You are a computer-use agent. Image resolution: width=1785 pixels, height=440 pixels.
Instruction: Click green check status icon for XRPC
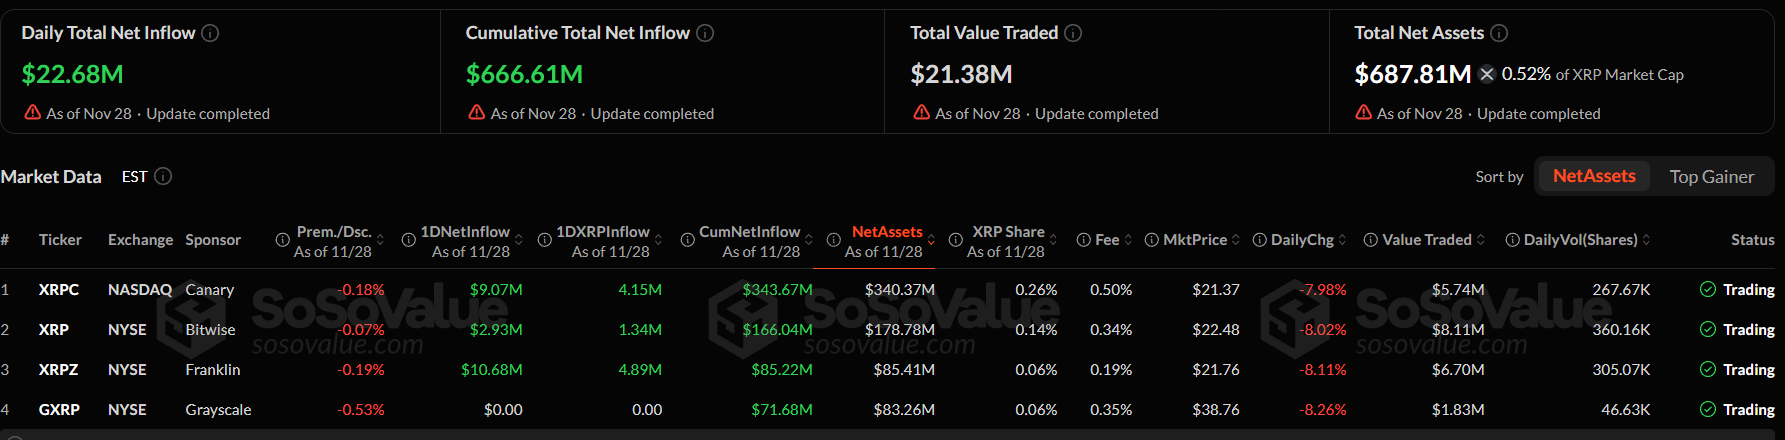(1708, 289)
